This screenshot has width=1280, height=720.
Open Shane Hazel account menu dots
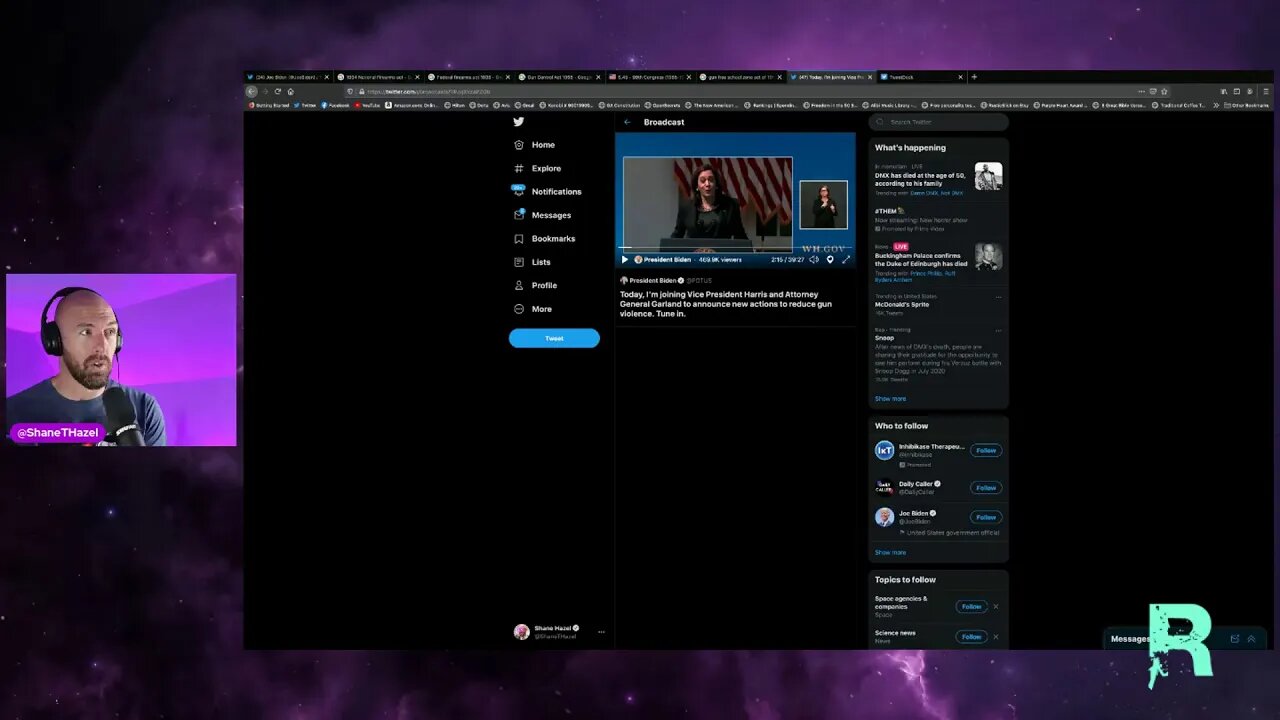point(601,632)
